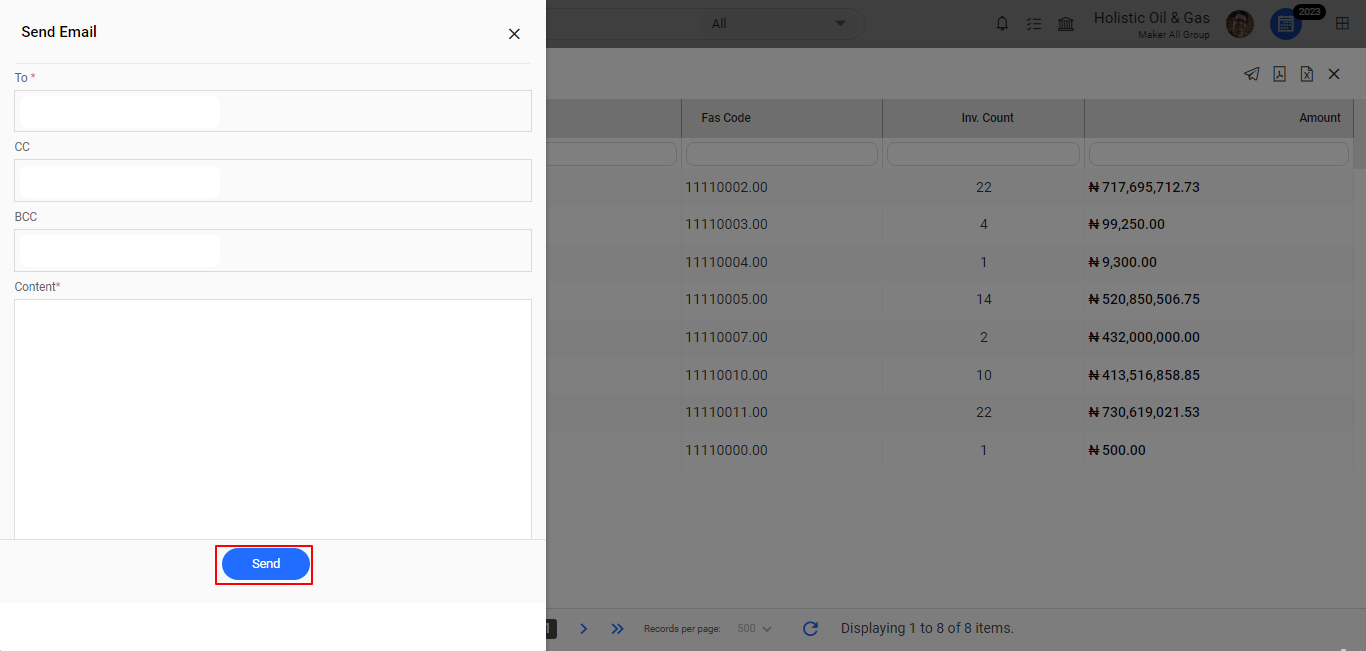Go to next page arrow
The width and height of the screenshot is (1366, 651).
click(584, 629)
